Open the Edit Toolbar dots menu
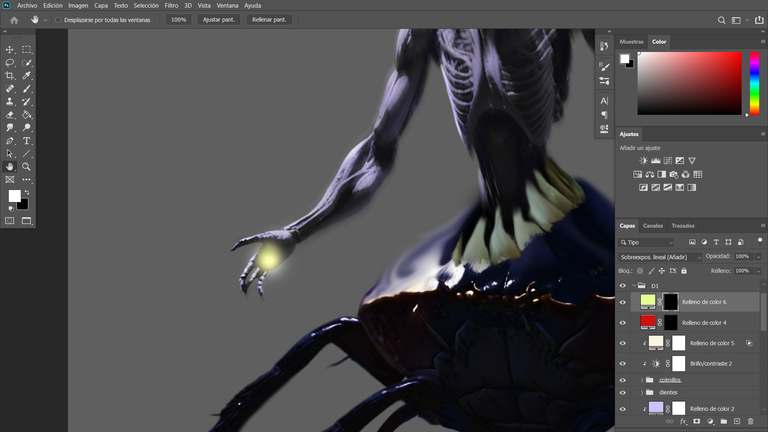The width and height of the screenshot is (768, 432). [26, 180]
